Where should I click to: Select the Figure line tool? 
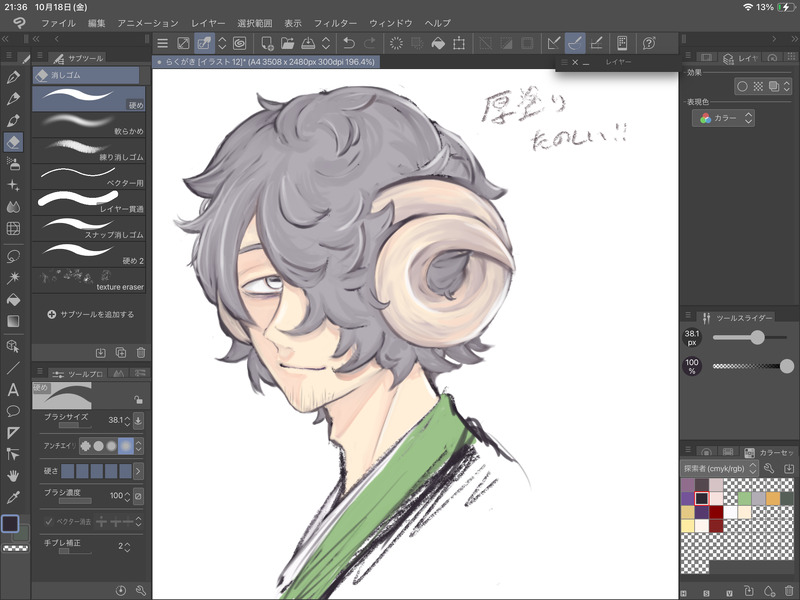[13, 368]
